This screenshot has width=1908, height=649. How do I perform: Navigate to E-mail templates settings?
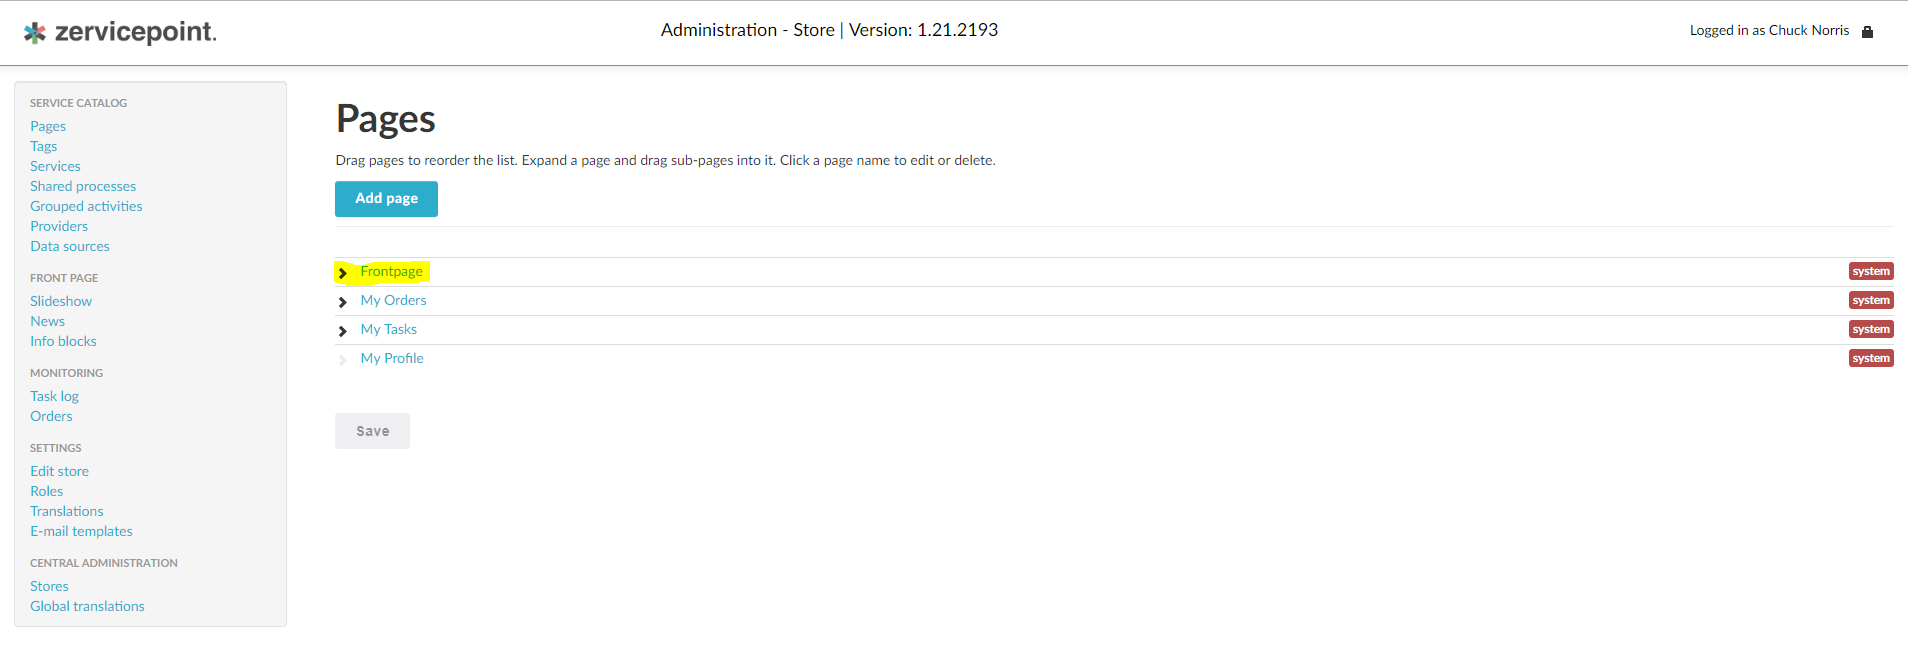coord(81,531)
